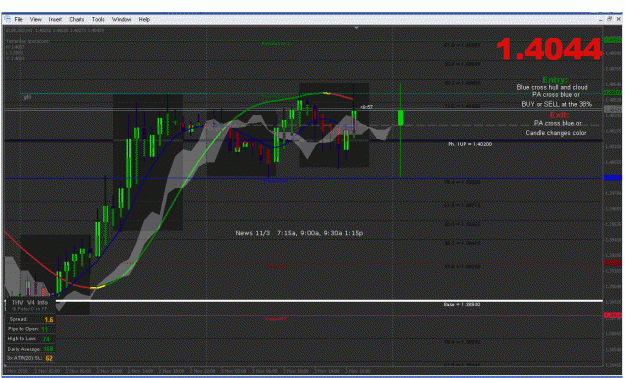Click the 'Ph. 1UP = 1.40200' level label

(x=470, y=144)
